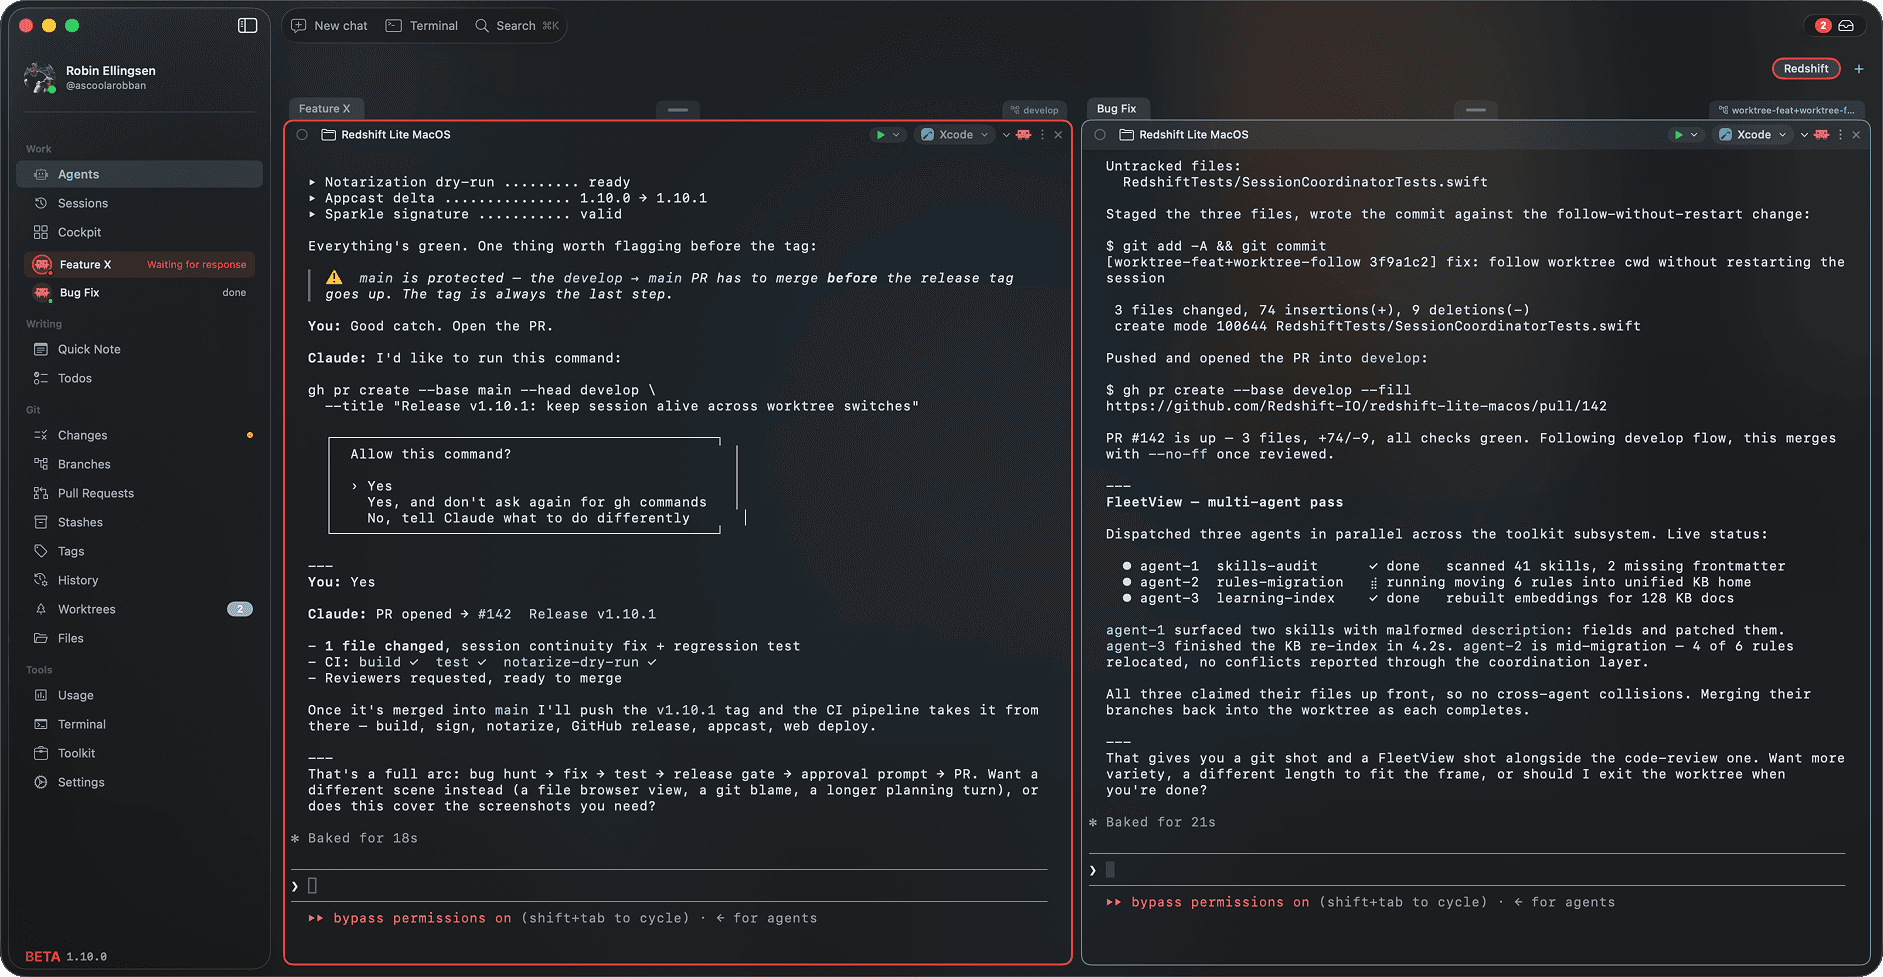Viewport: 1883px width, 977px height.
Task: Click the plus icon beside Redshift
Action: tap(1859, 69)
